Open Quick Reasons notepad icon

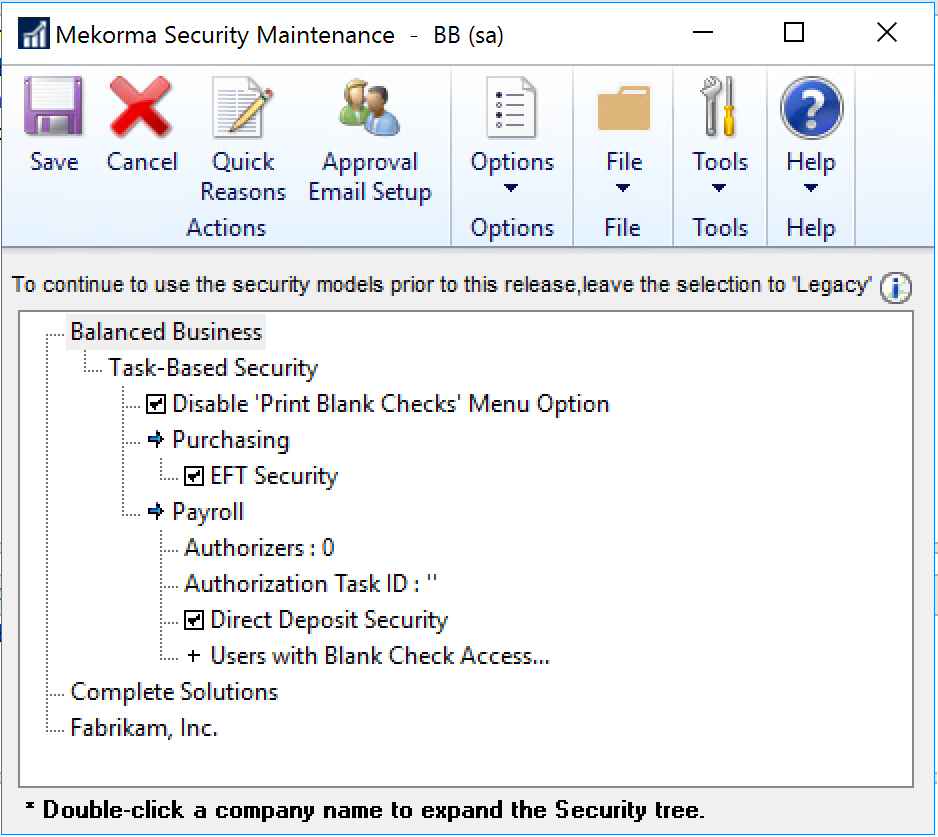click(x=242, y=108)
